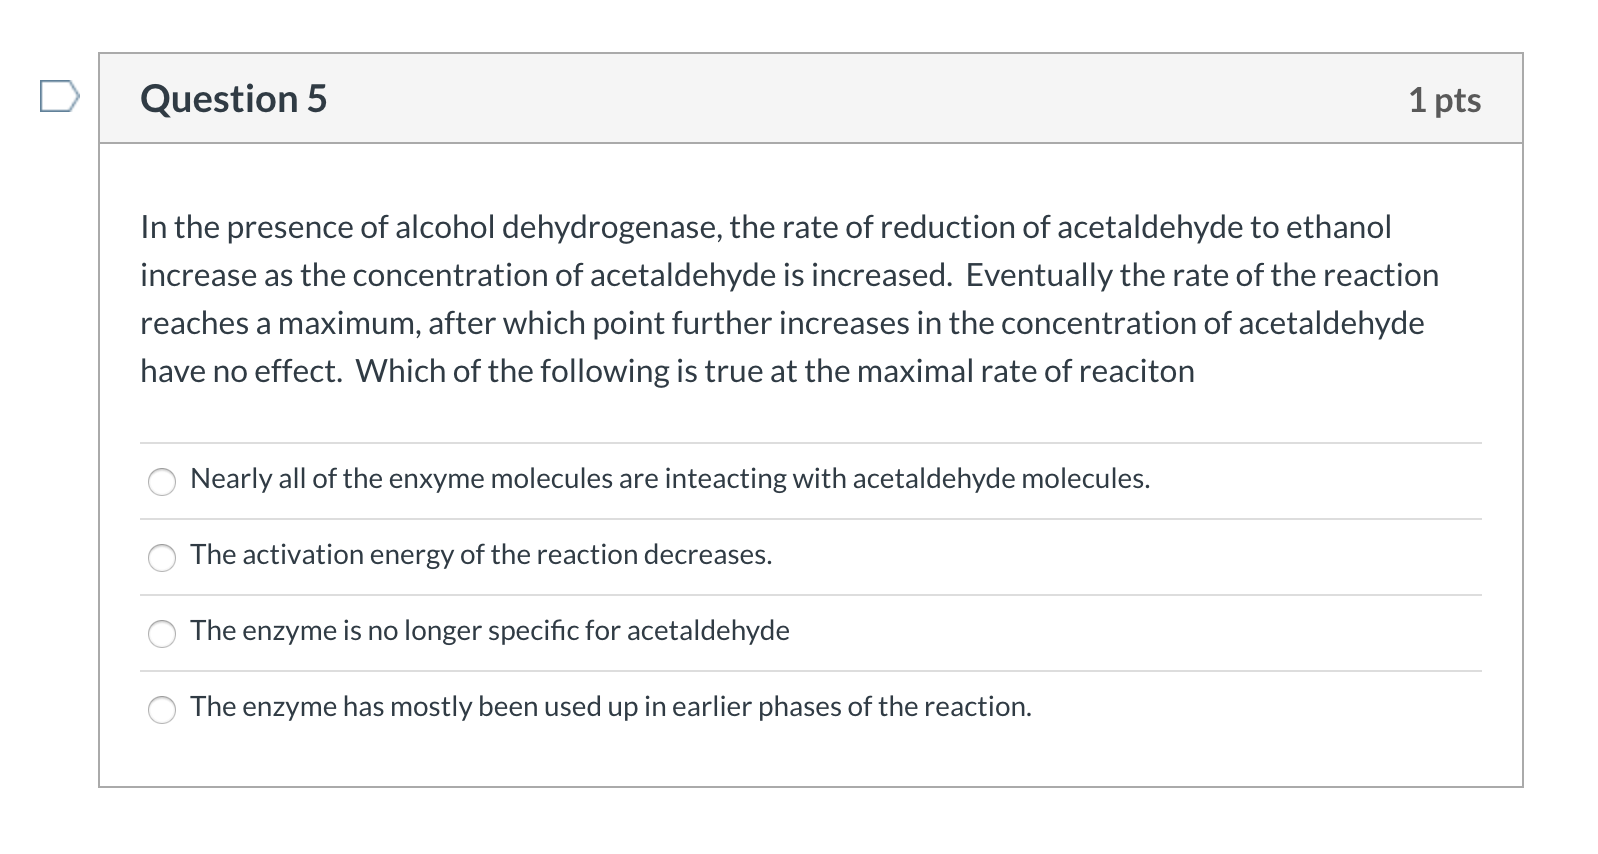Click answer text "The enzyme is no longer specific for acetaldehyde"
This screenshot has height=854, width=1598.
pyautogui.click(x=490, y=631)
